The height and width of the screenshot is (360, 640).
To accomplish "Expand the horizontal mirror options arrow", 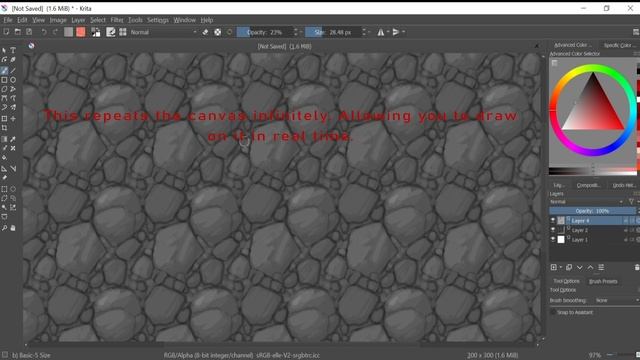I will tap(388, 32).
